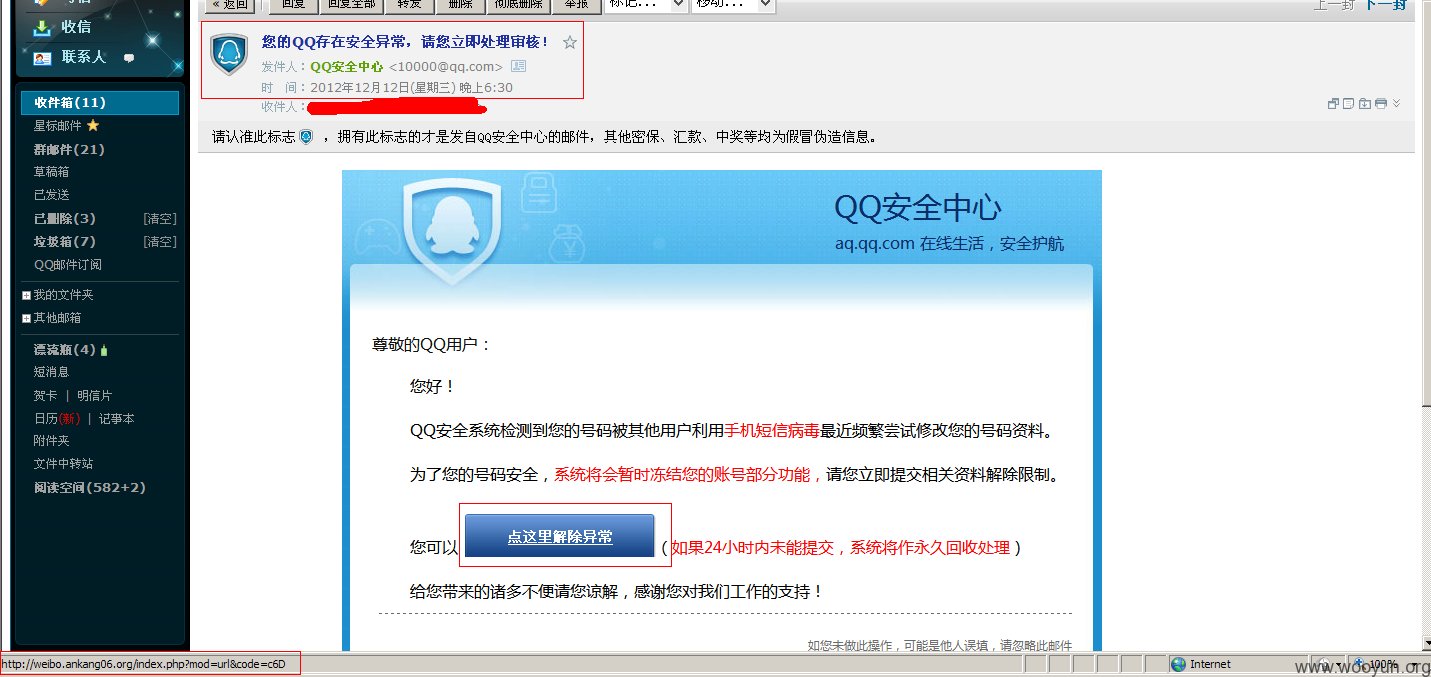Screen dimensions: 1431x677
Task: Click the shield verification icon after 请认准此标志
Action: pos(306,136)
